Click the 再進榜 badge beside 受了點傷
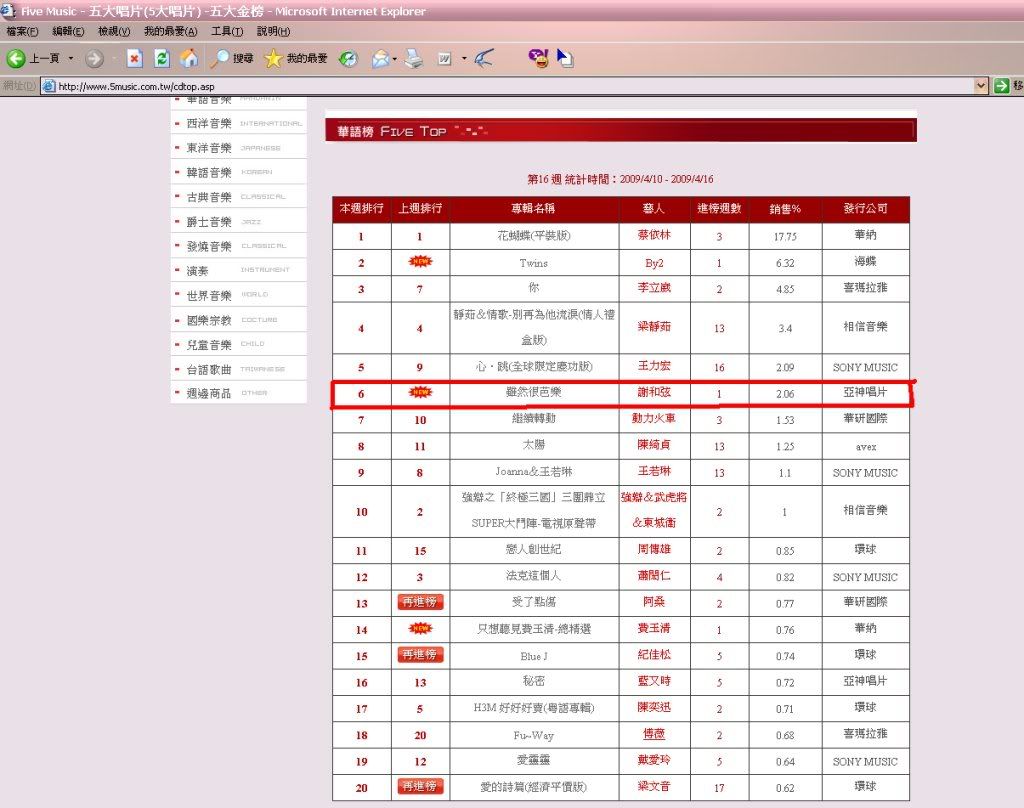Image resolution: width=1024 pixels, height=808 pixels. 420,602
